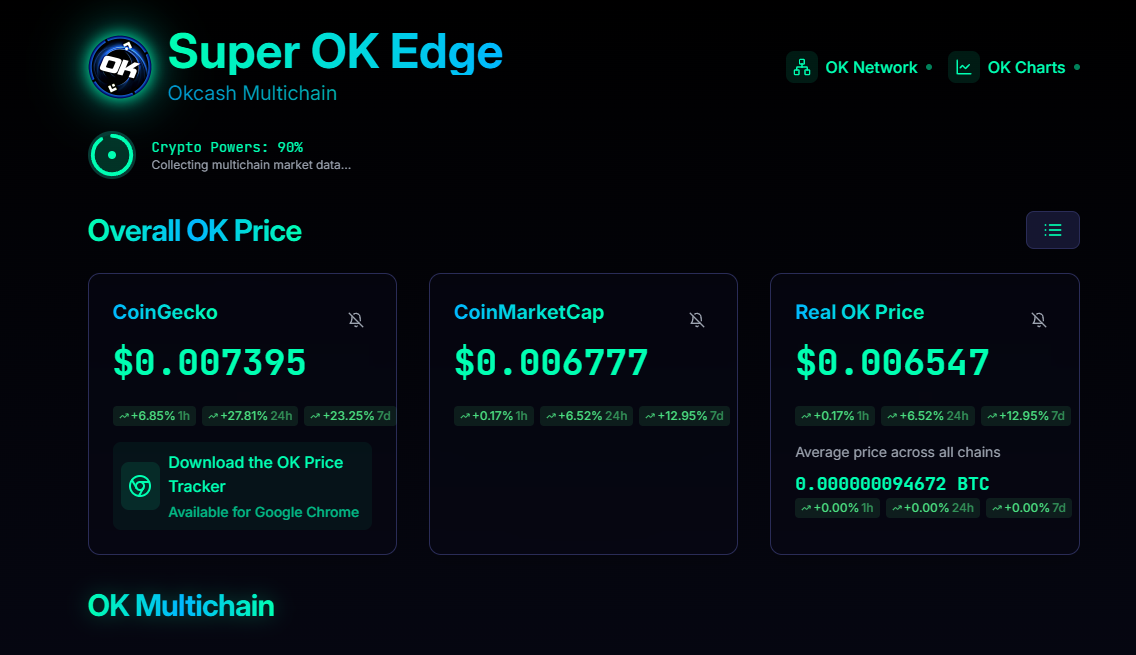Click the +27.81% 24h CoinGecko badge
1136x655 pixels.
249,416
